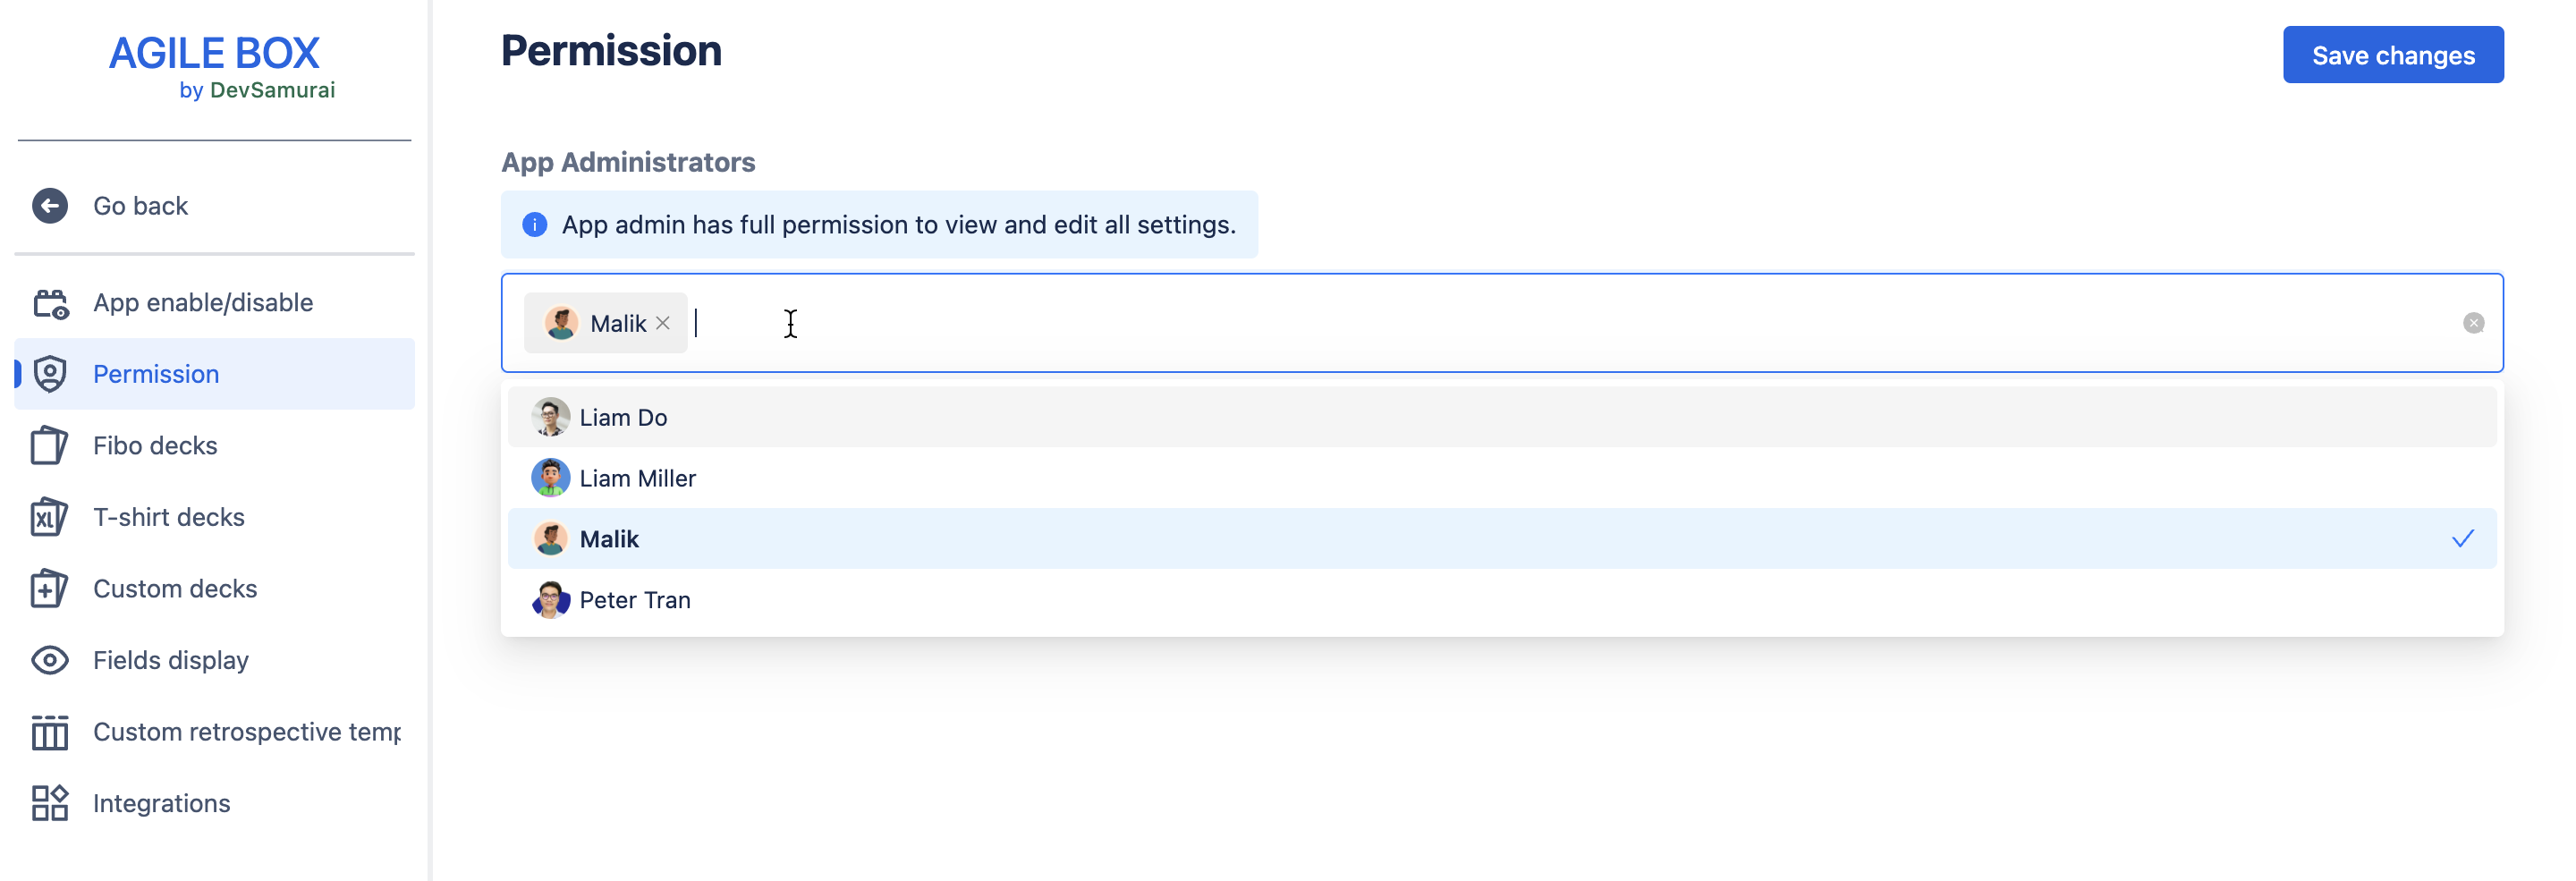Navigate to Fibo decks menu item
The width and height of the screenshot is (2576, 881).
point(155,446)
